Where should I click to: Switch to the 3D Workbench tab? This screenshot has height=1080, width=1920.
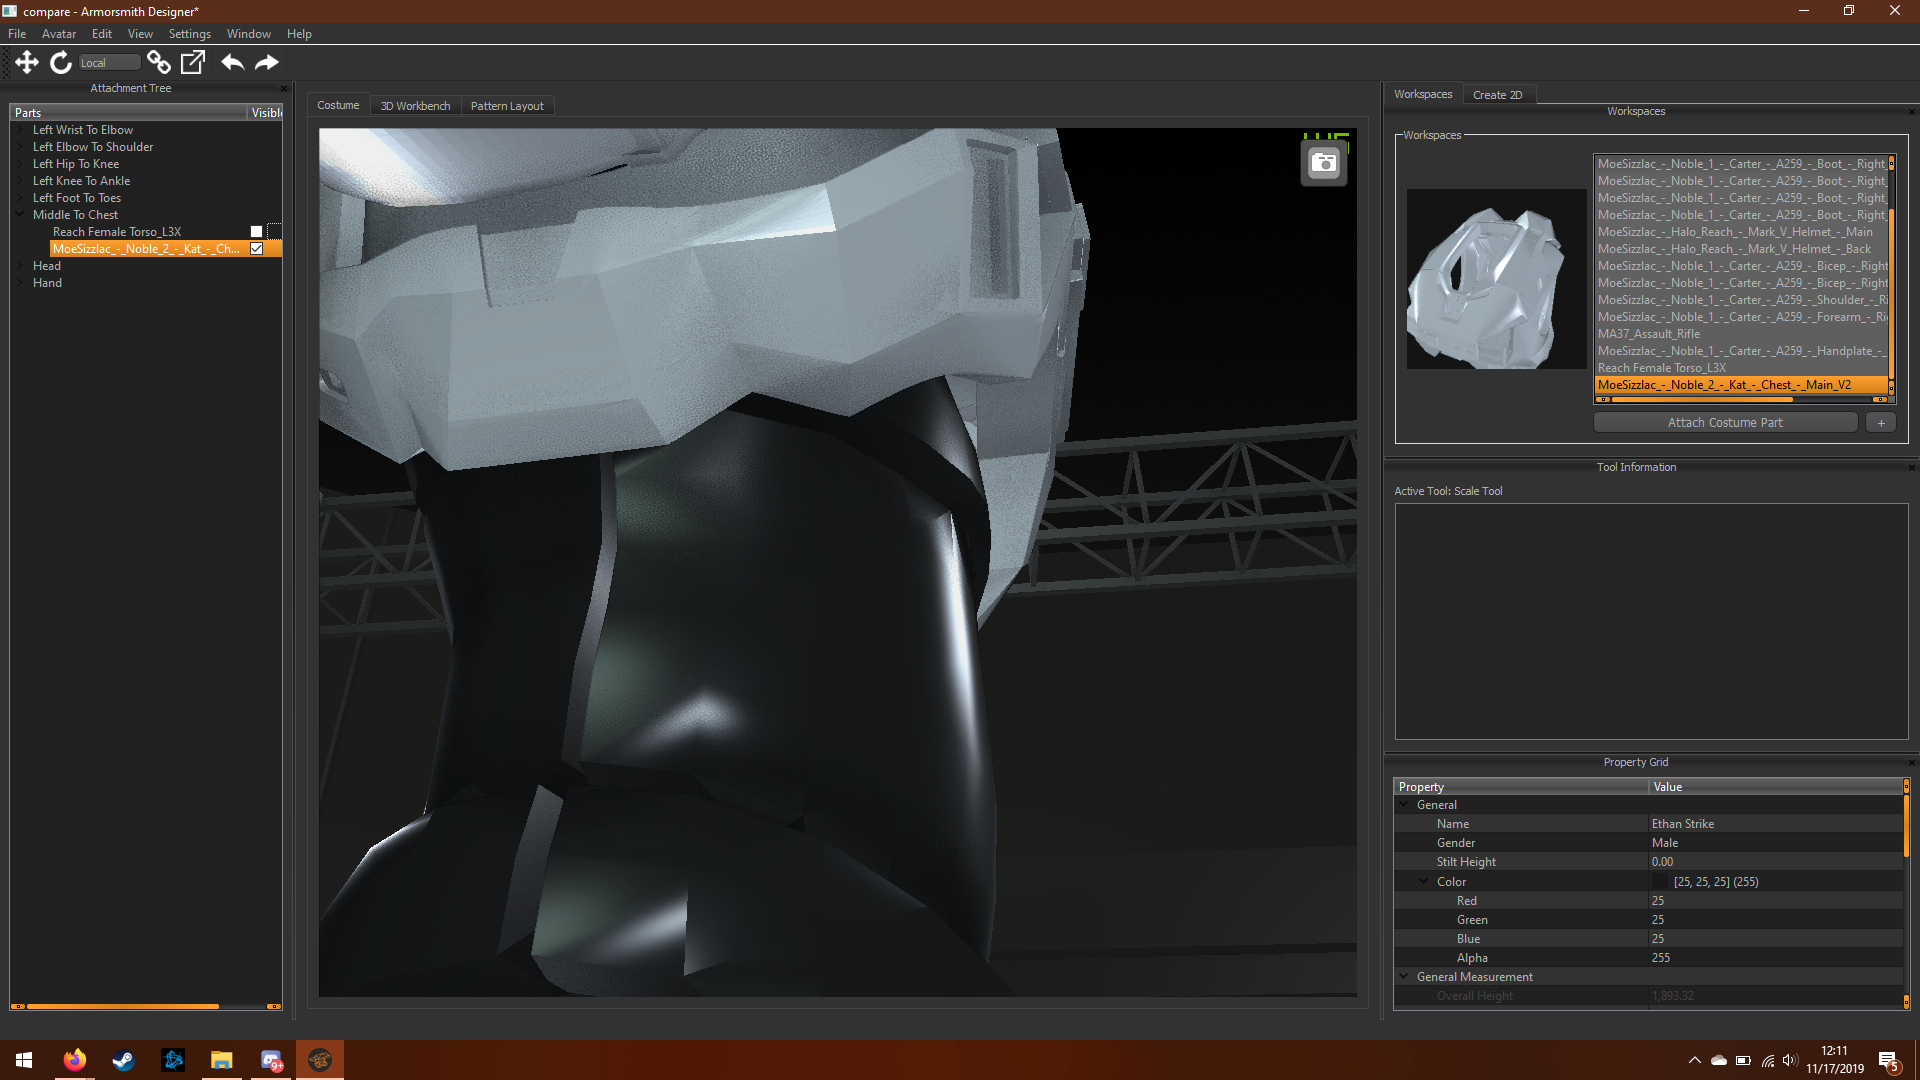point(415,106)
